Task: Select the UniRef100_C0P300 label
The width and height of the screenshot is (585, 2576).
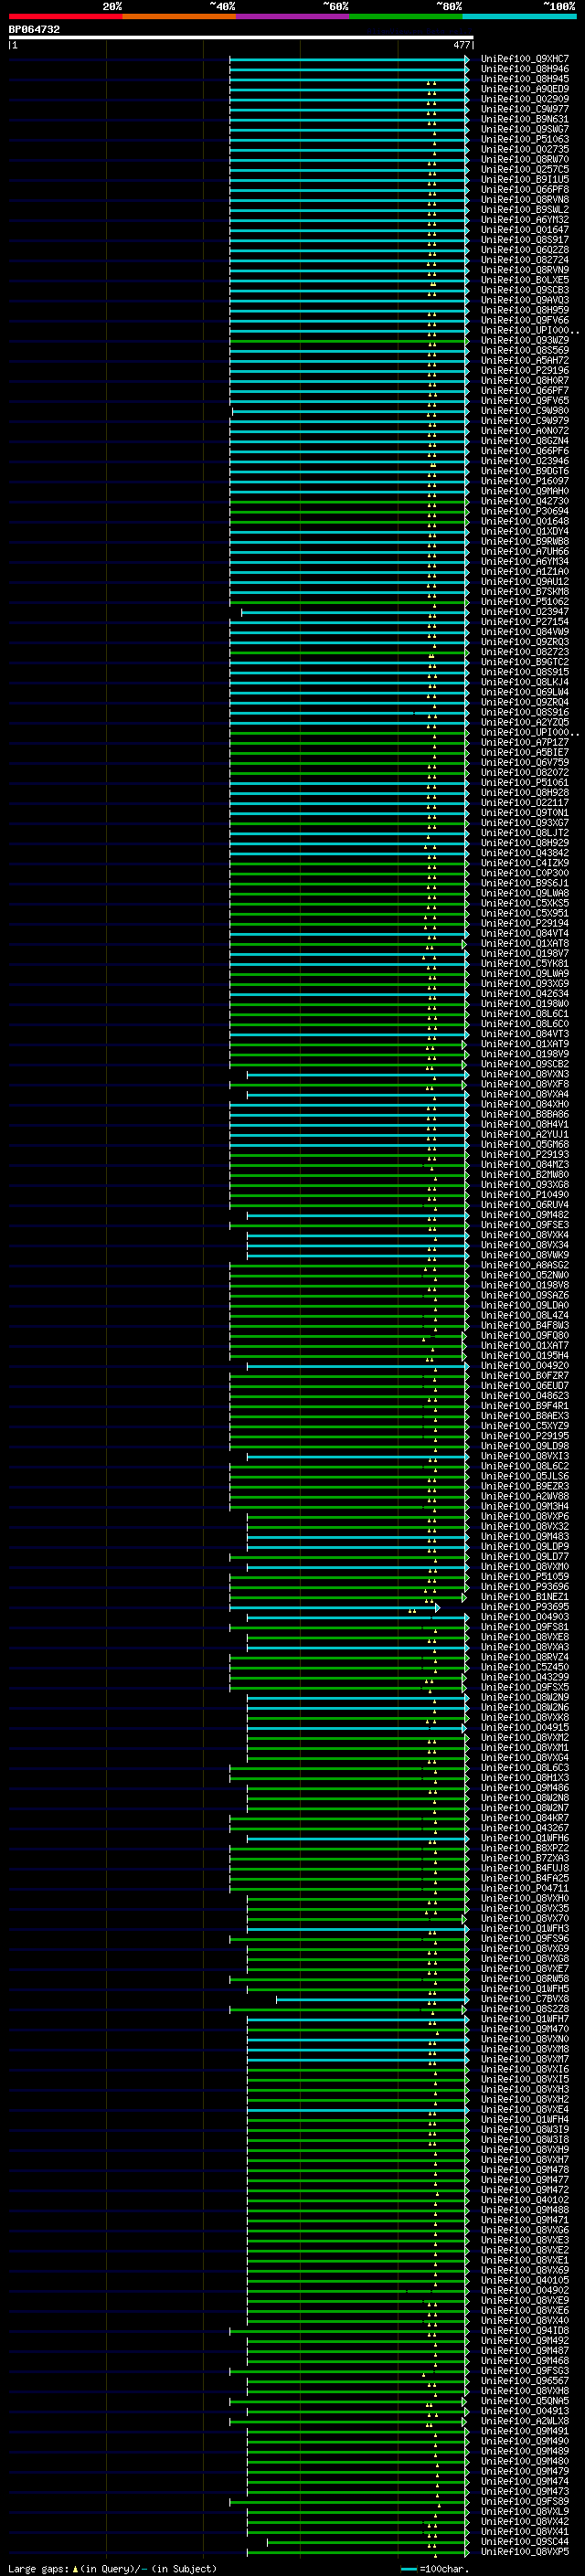Action: tap(524, 873)
